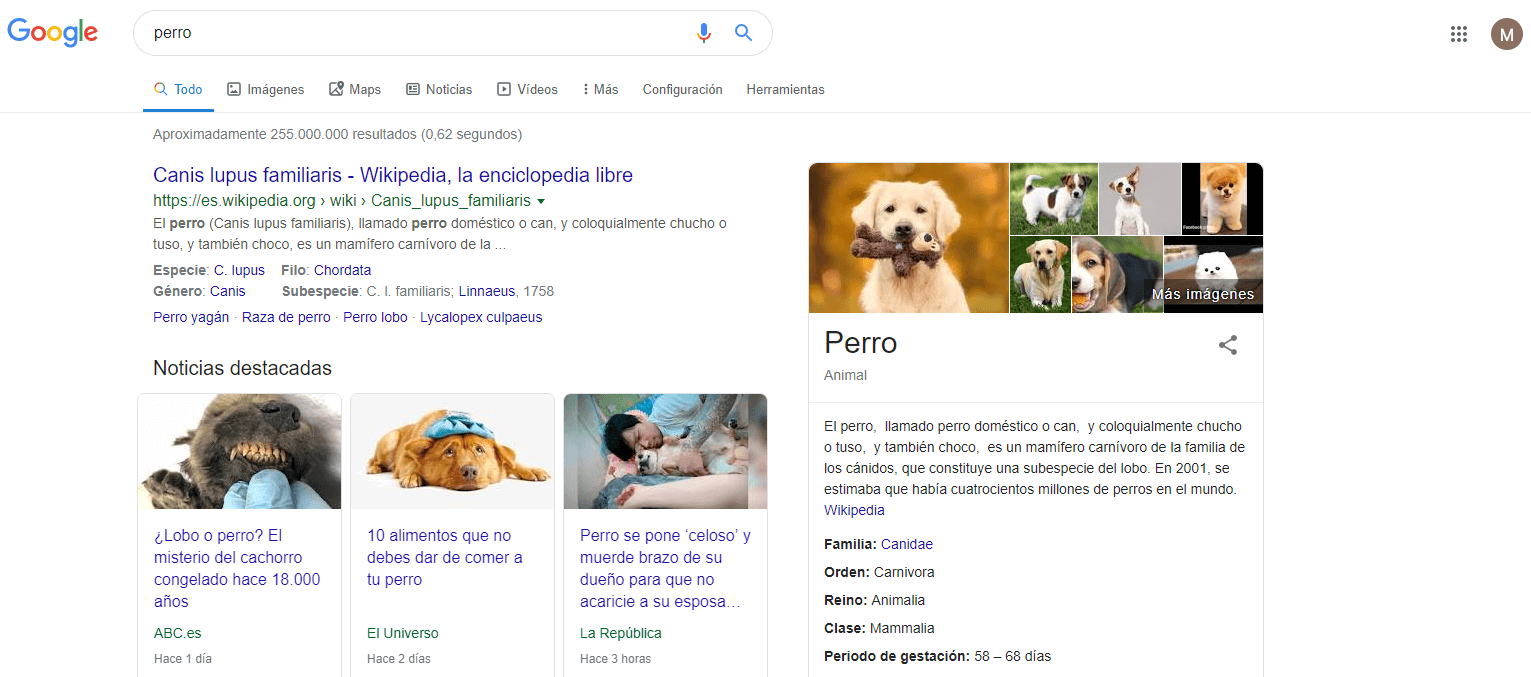
Task: Follow the C. lupus species link
Action: (239, 270)
